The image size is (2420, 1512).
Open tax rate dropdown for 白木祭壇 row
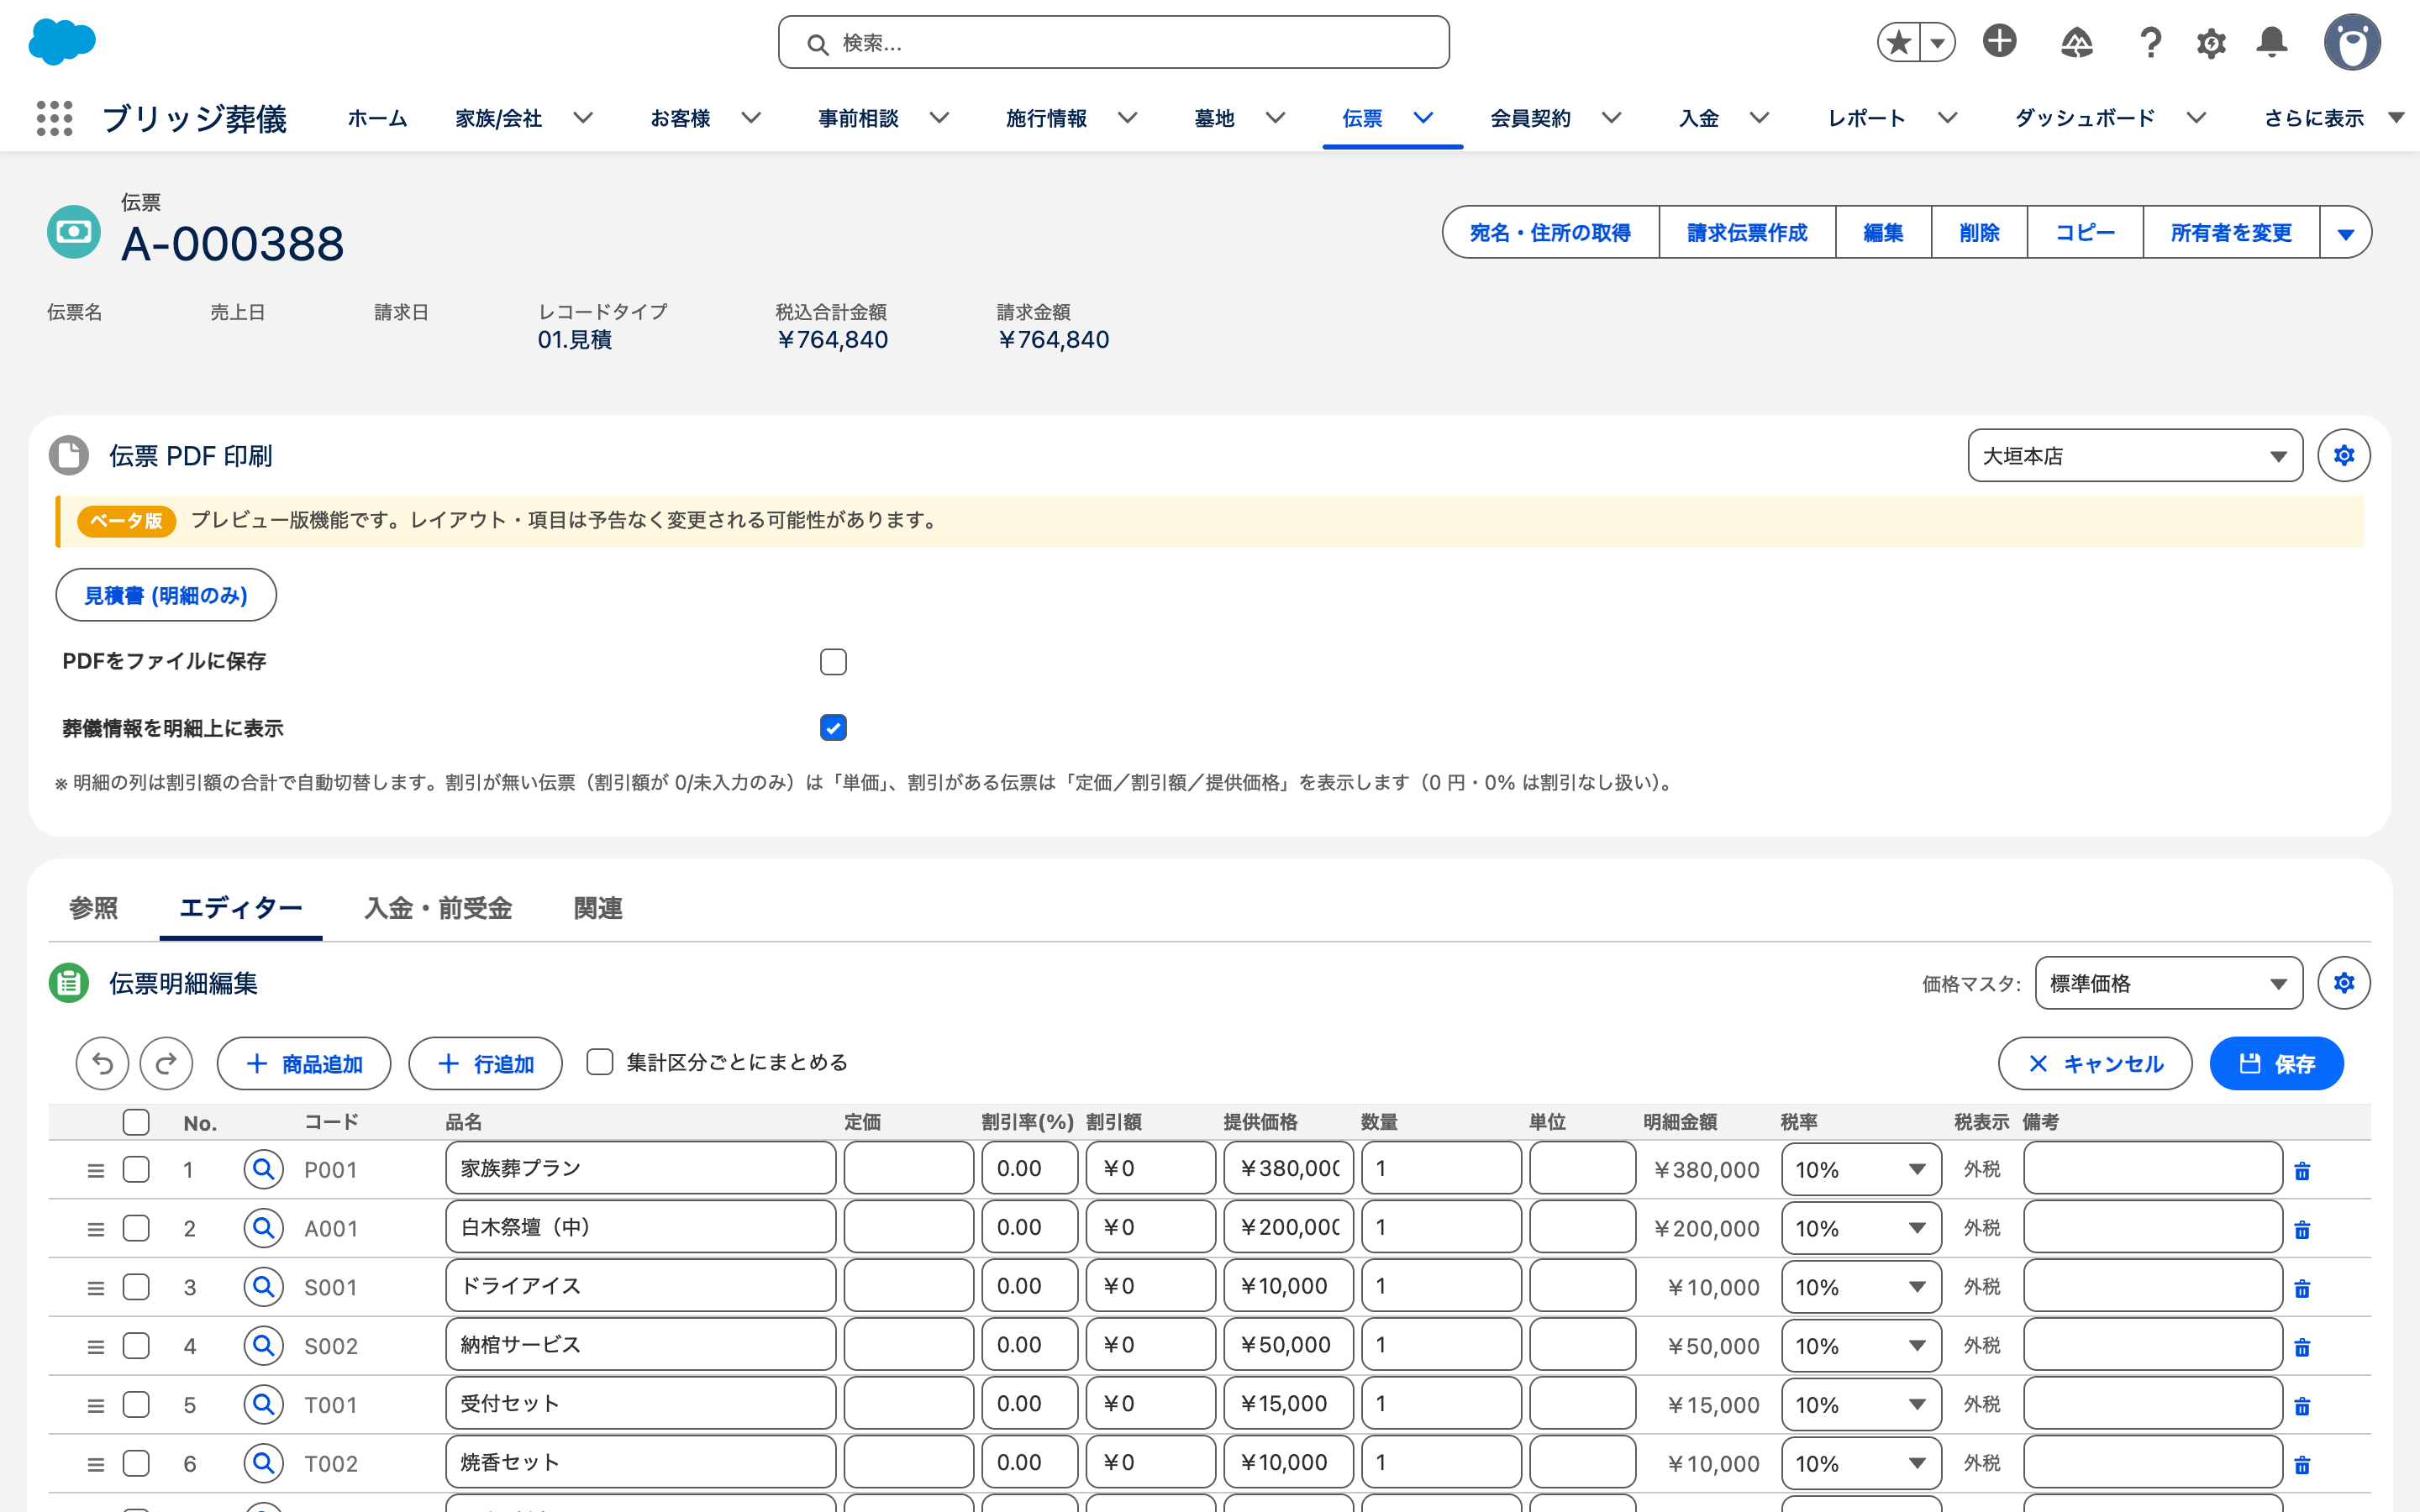1861,1228
